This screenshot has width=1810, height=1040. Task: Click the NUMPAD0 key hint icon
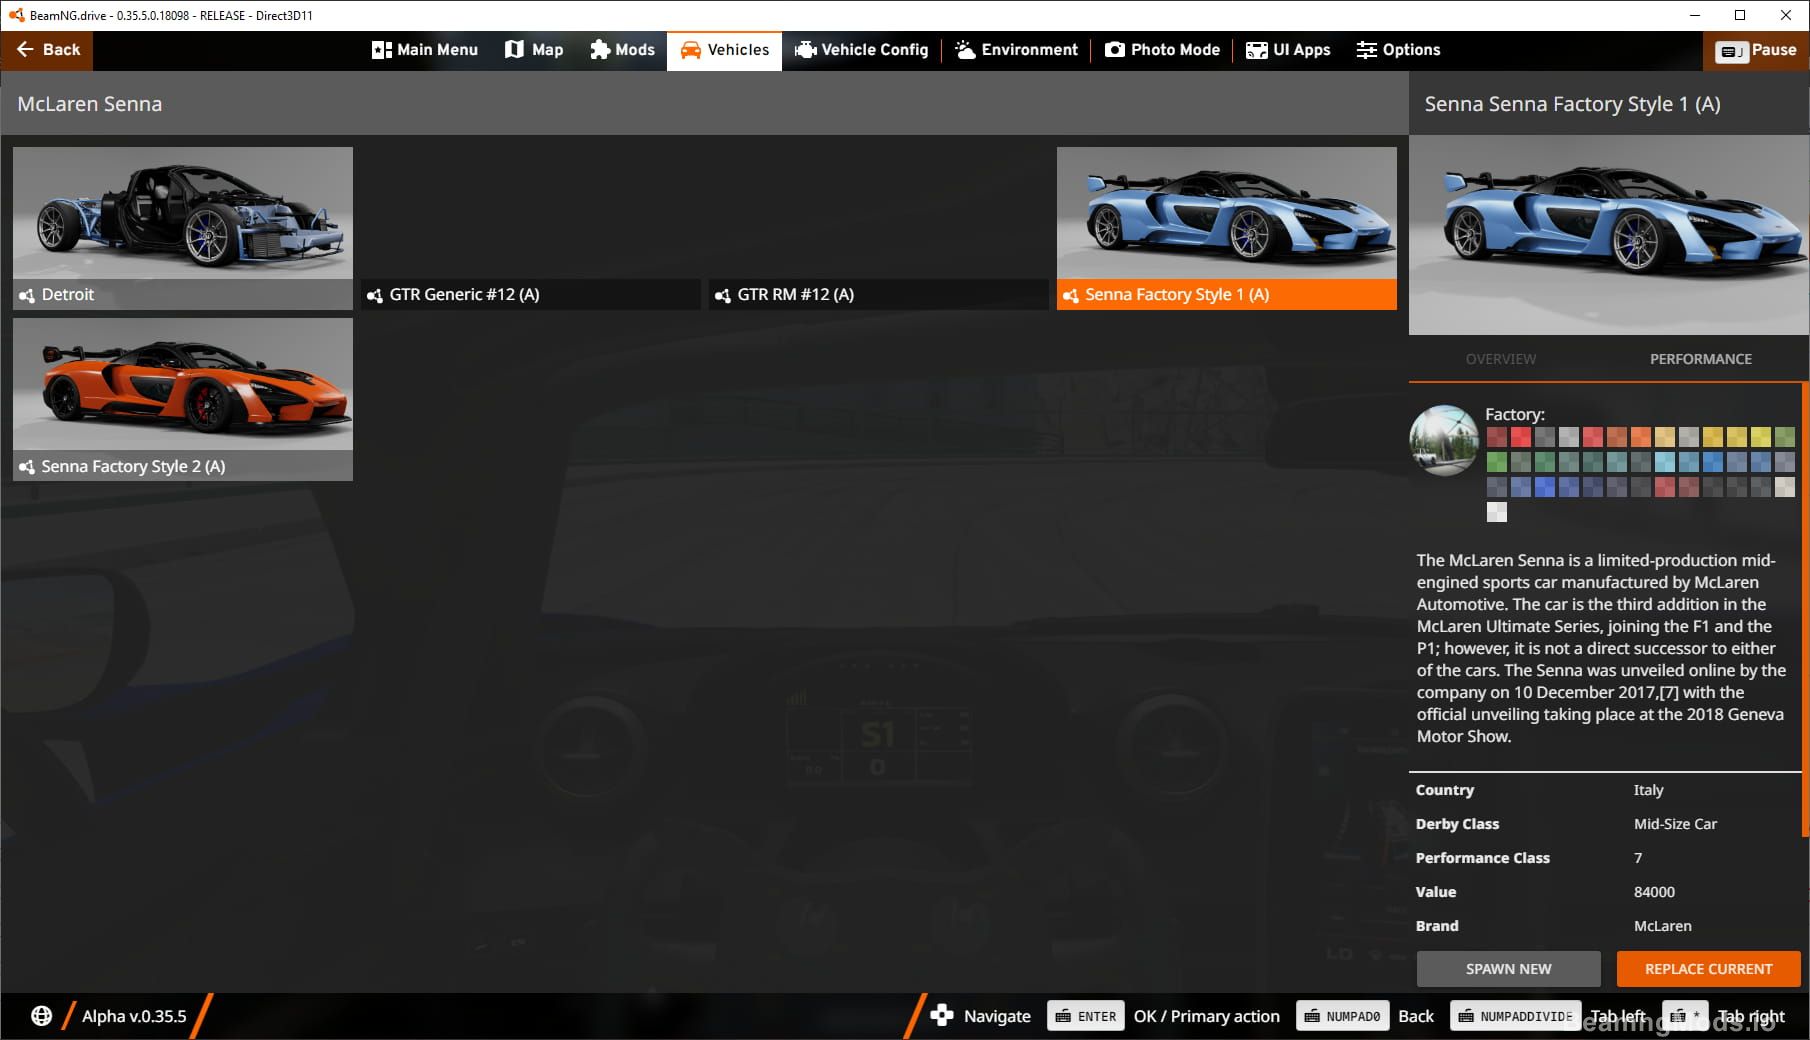(1342, 1016)
